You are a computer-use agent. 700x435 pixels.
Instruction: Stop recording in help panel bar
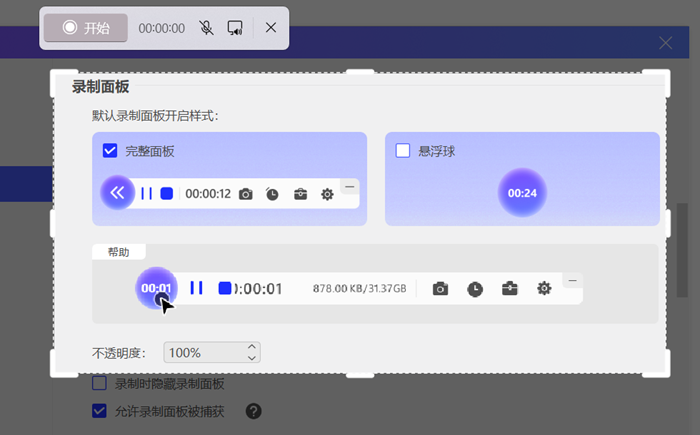point(225,288)
